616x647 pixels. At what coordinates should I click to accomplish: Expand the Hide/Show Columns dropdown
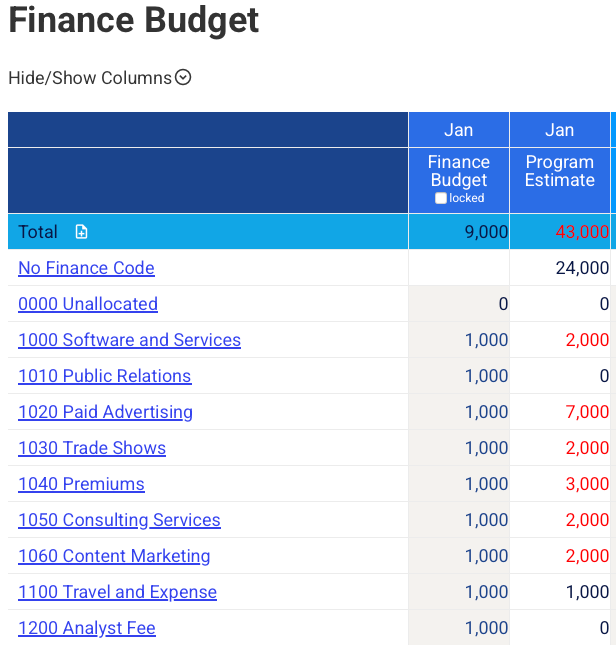pyautogui.click(x=183, y=77)
